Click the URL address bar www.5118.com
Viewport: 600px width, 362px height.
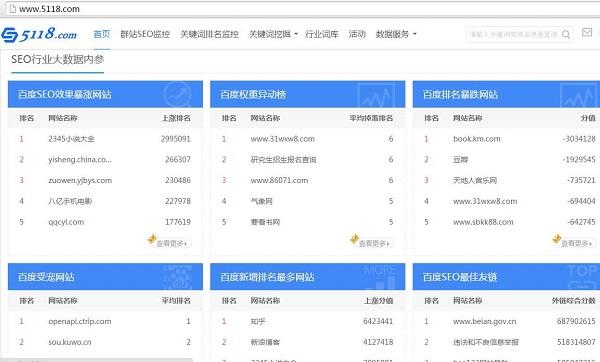click(49, 9)
